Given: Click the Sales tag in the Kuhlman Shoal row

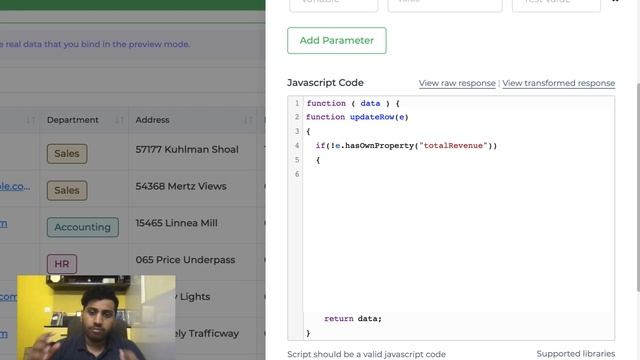Looking at the screenshot, I should (x=67, y=153).
